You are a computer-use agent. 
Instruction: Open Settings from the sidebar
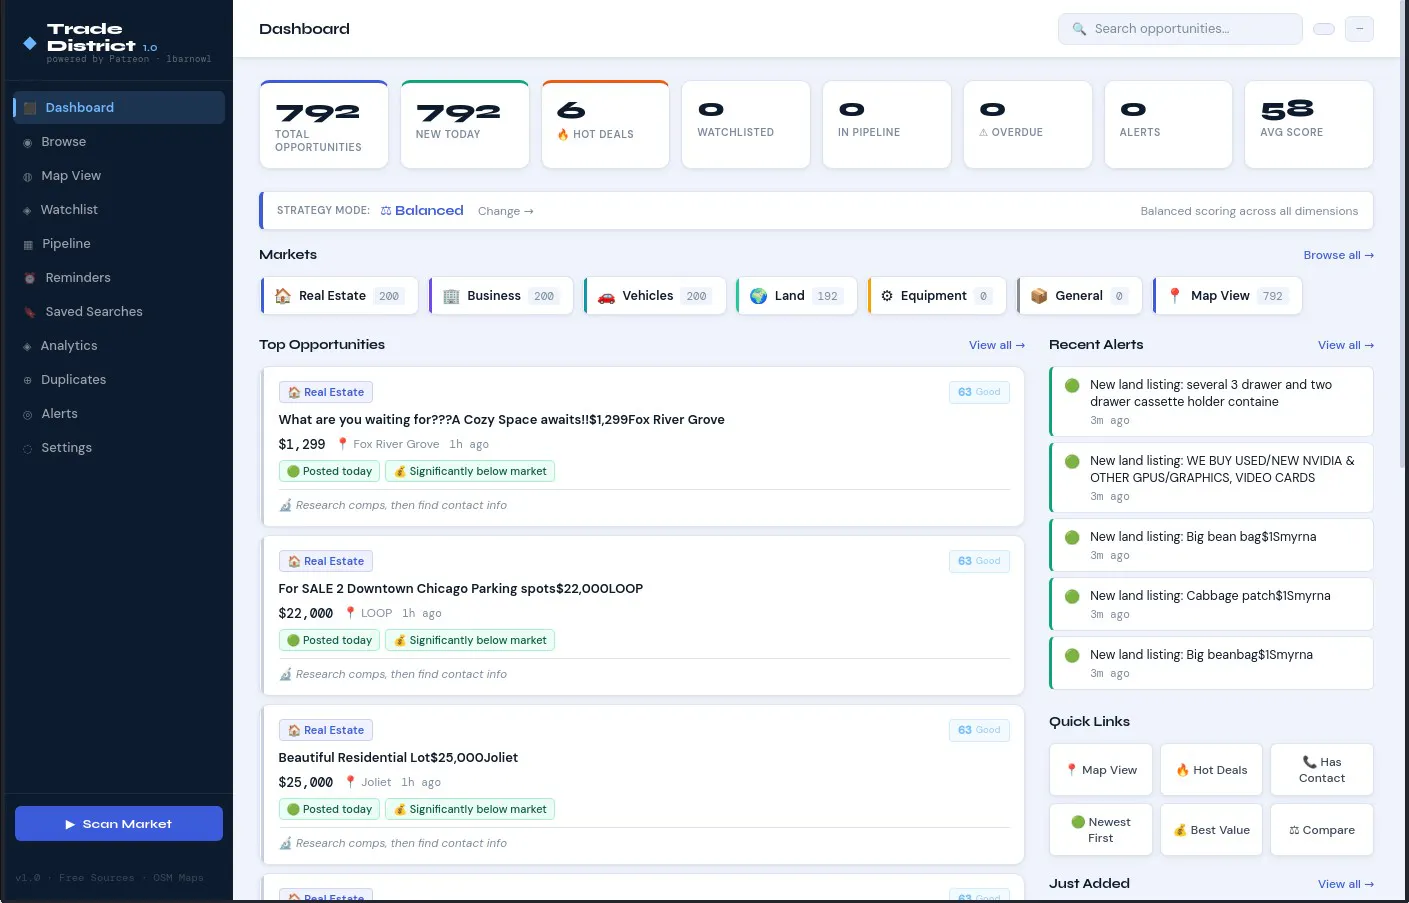[x=119, y=448]
